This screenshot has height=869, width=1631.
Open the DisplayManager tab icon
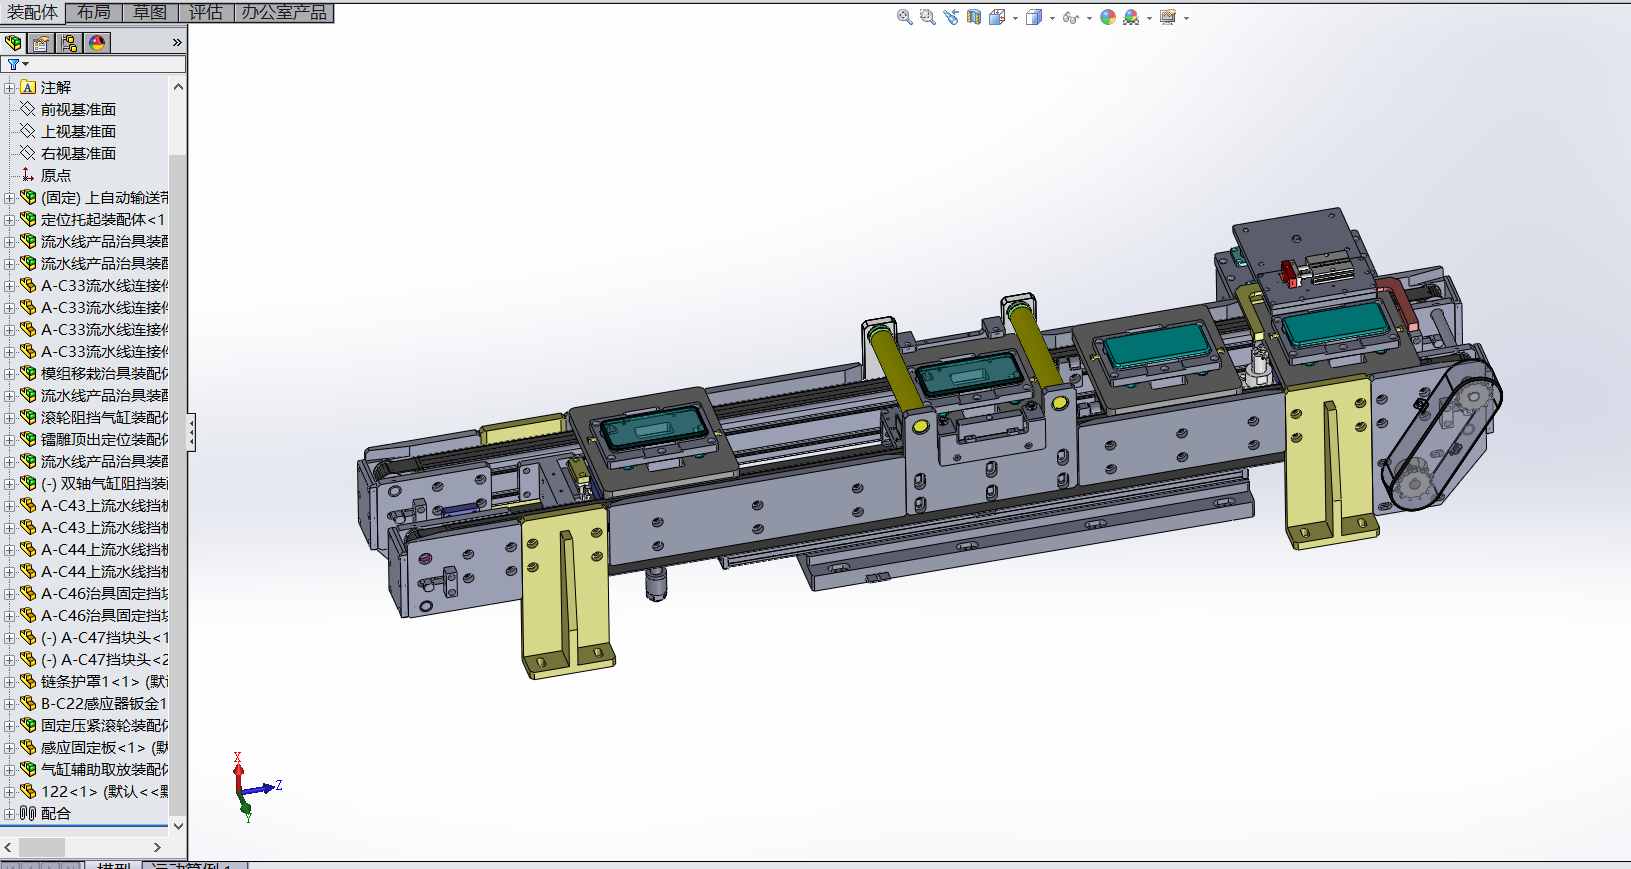pyautogui.click(x=97, y=43)
